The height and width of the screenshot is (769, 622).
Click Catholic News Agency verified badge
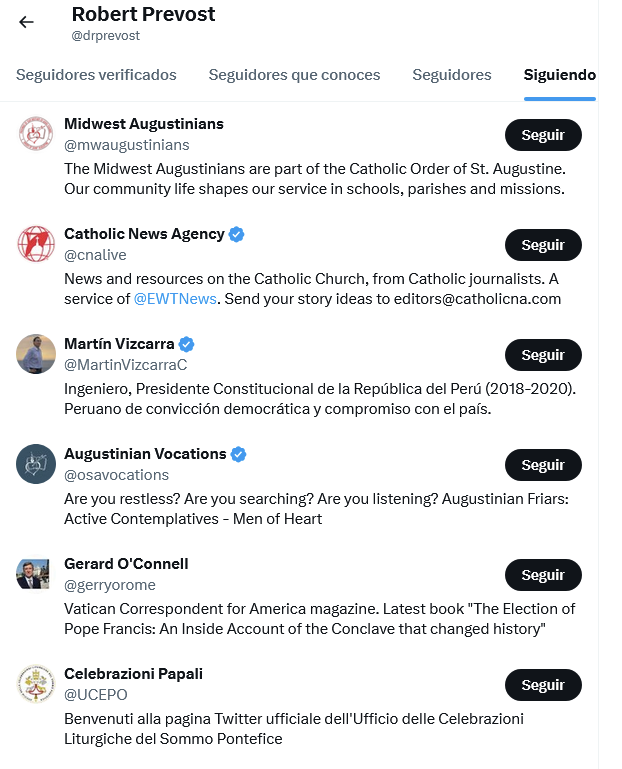[237, 234]
